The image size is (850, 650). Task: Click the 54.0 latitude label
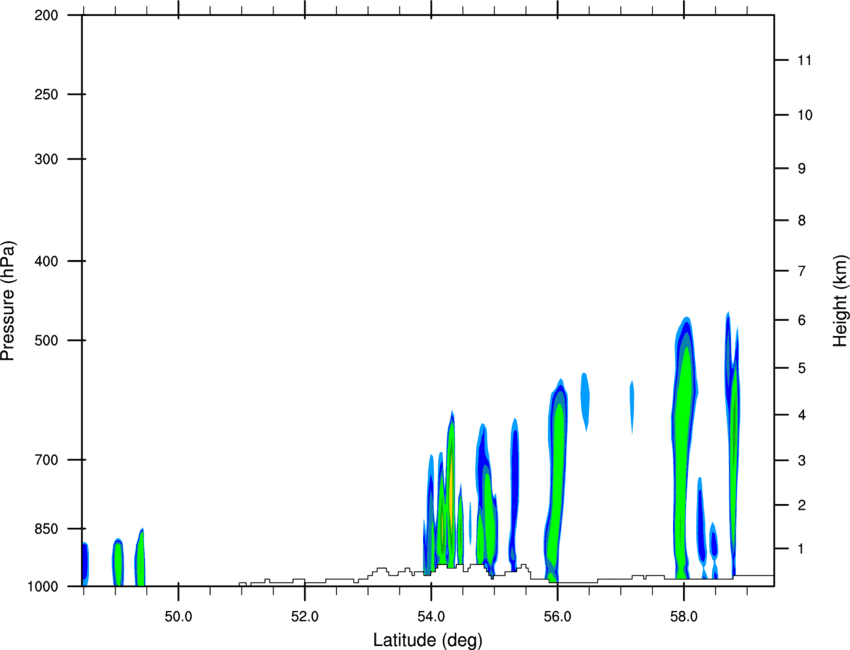(x=431, y=616)
